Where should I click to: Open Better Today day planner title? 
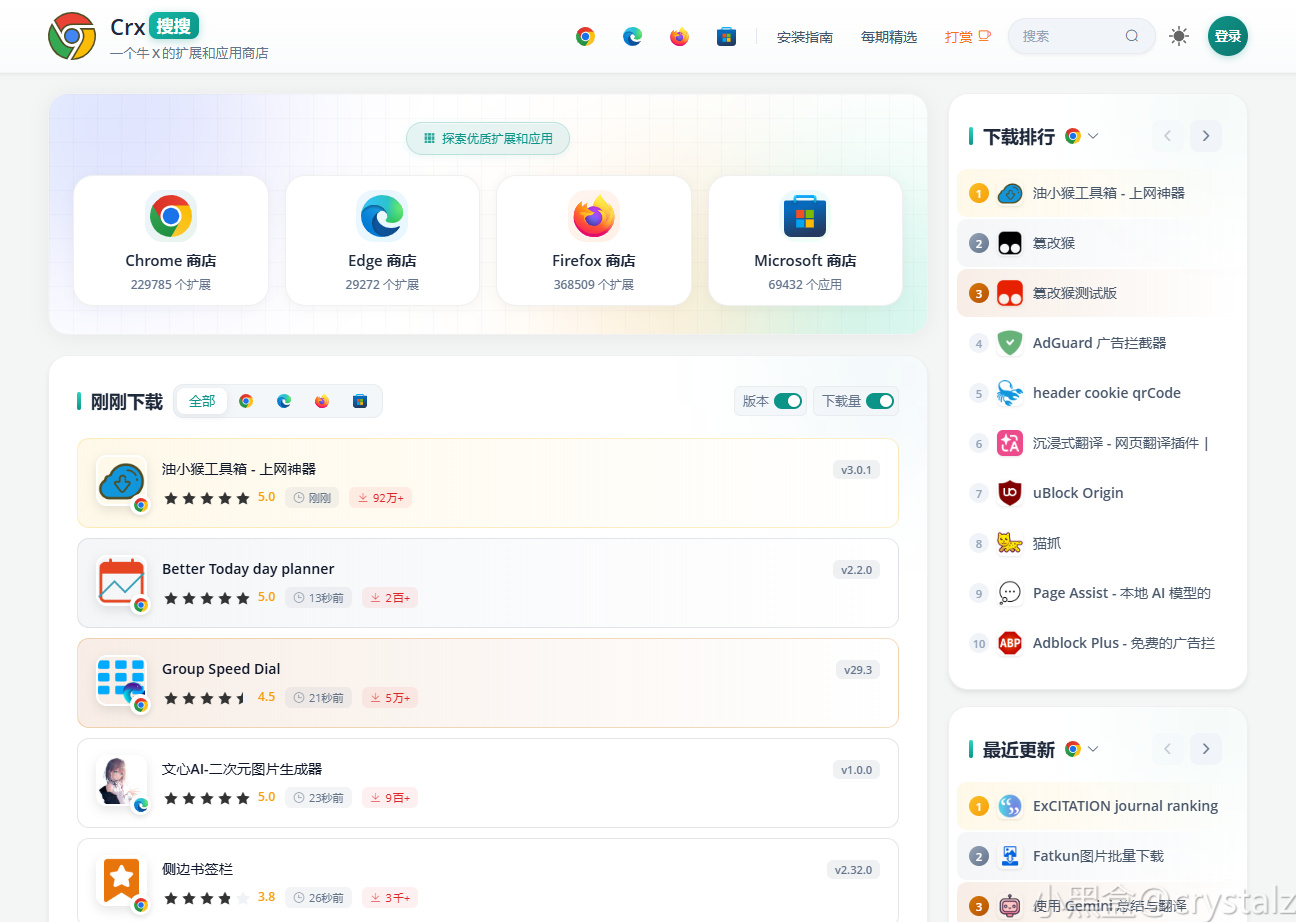coord(248,569)
